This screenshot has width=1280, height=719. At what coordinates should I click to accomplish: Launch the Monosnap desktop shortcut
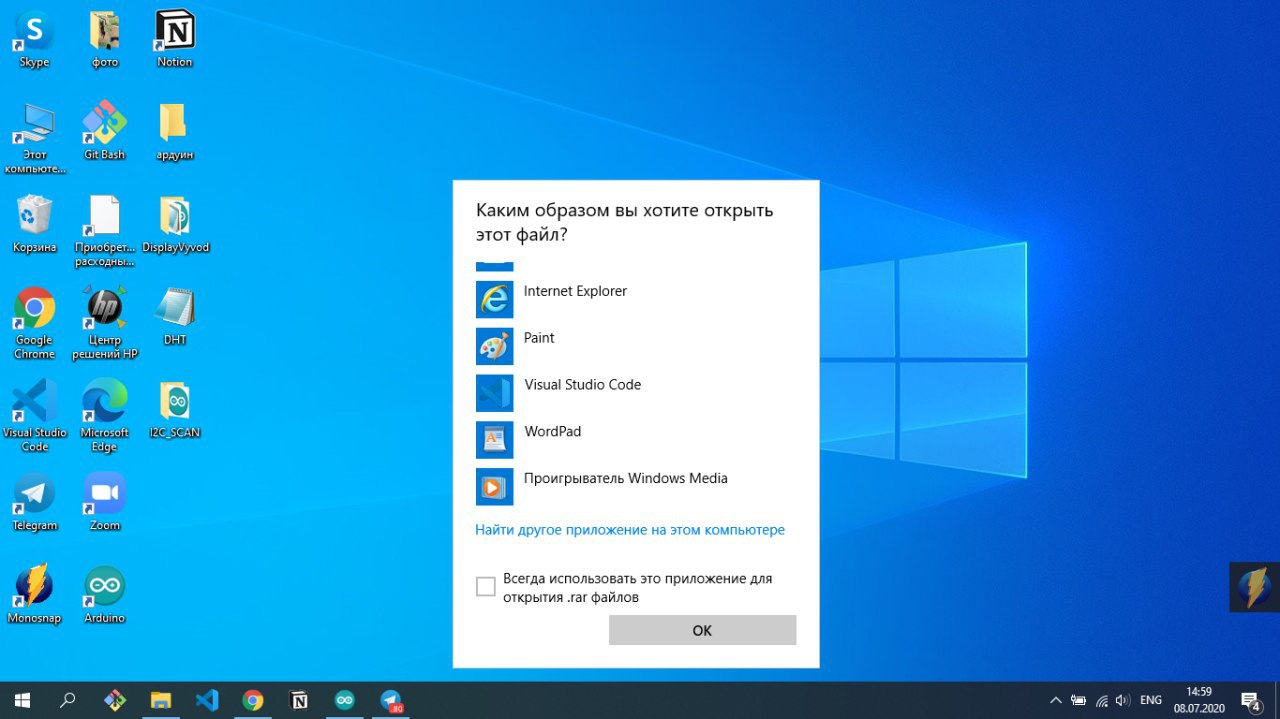click(34, 593)
